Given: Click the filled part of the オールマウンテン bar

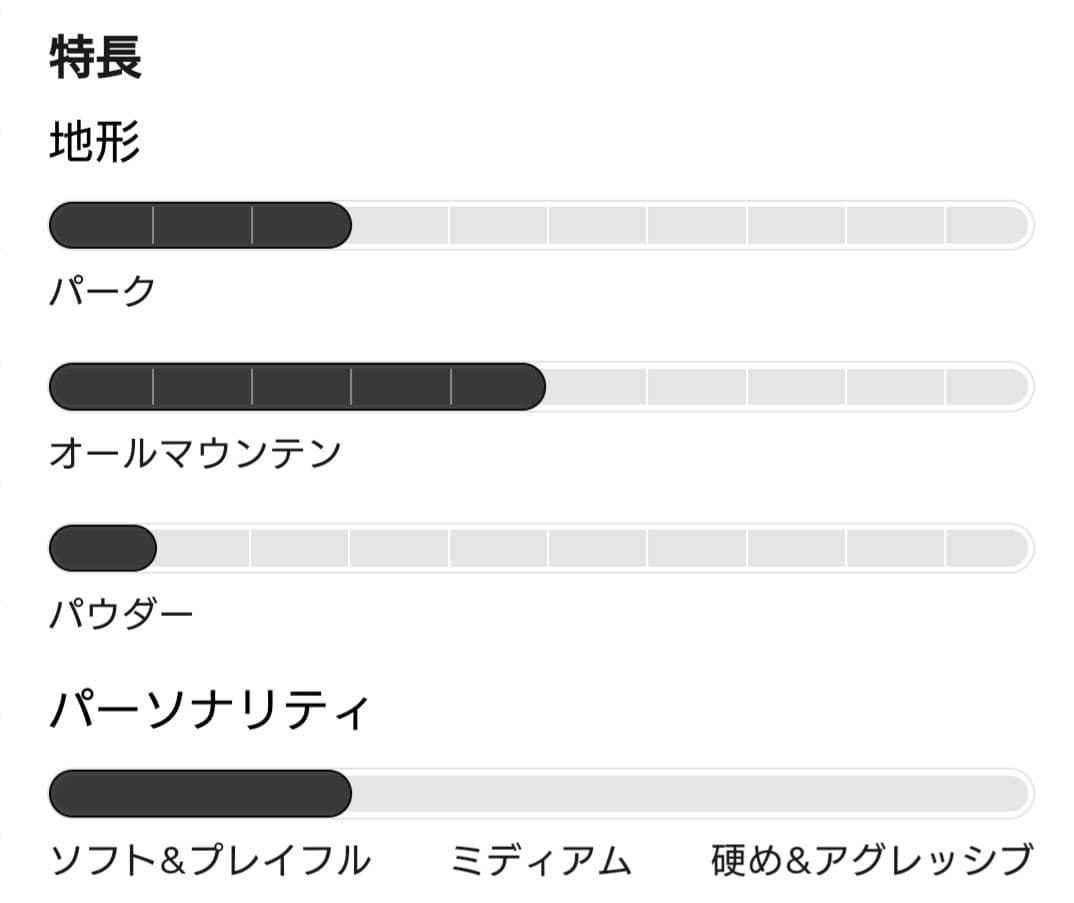Looking at the screenshot, I should point(297,387).
